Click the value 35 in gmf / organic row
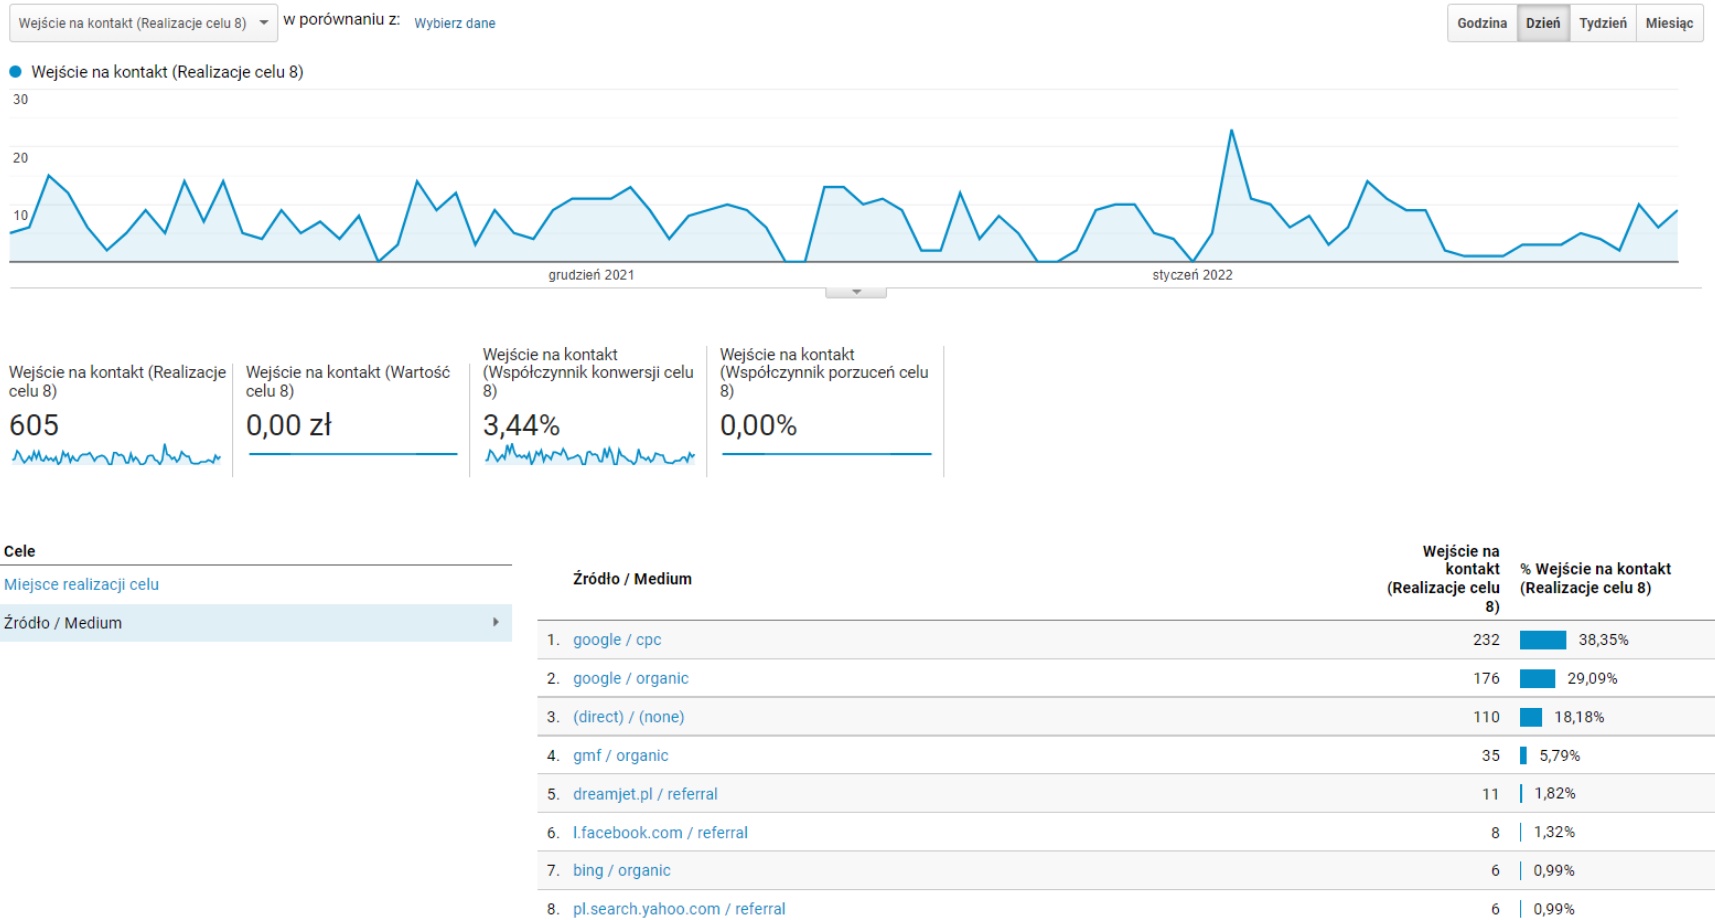The height and width of the screenshot is (920, 1715). 1491,756
